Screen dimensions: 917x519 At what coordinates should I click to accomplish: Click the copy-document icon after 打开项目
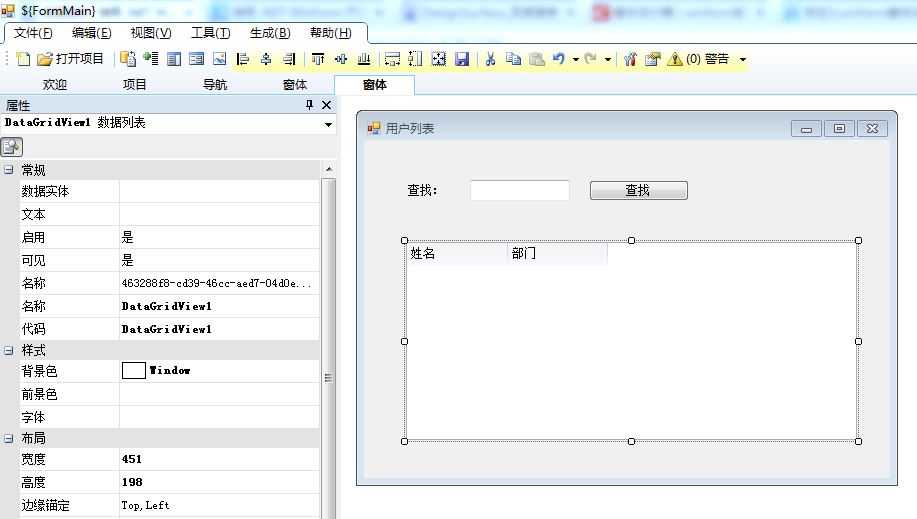click(x=127, y=59)
